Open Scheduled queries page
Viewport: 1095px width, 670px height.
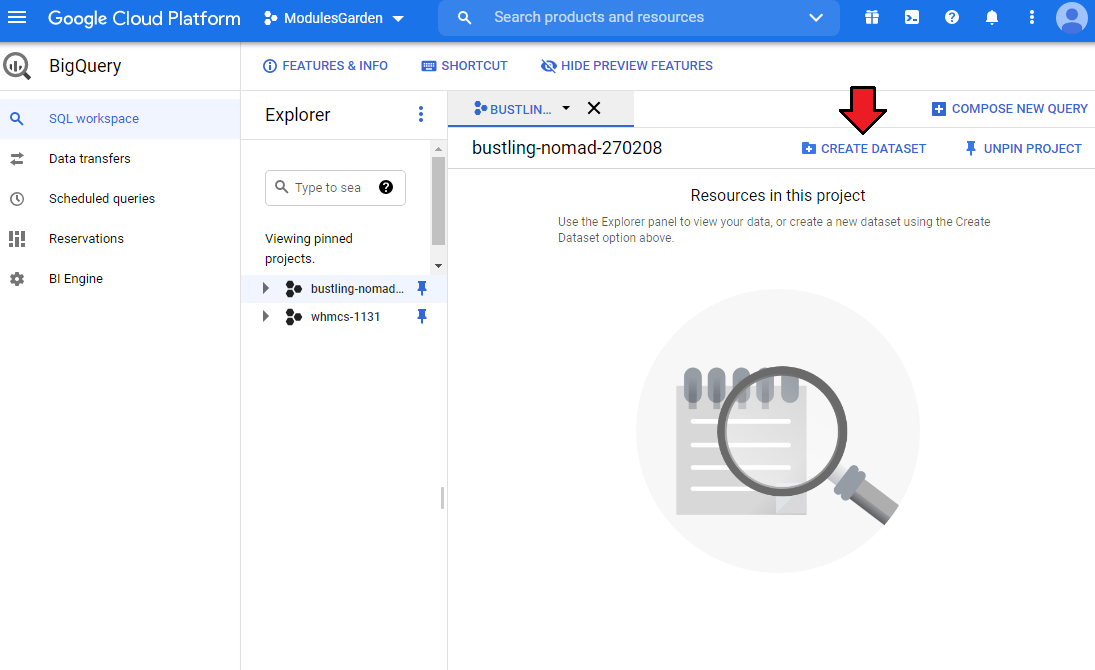pos(120,198)
